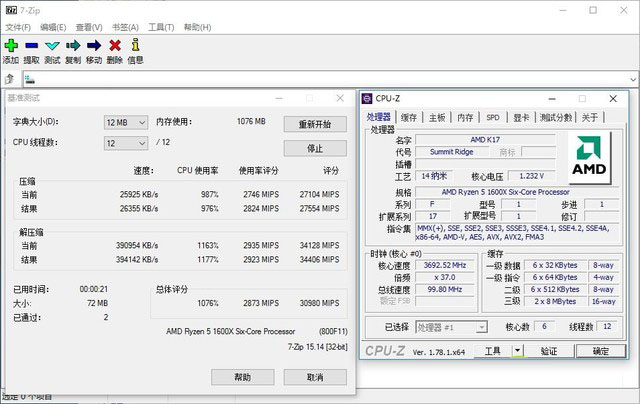This screenshot has height=404, width=640.
Task: Click the Test (测试) checkmark icon
Action: (52, 46)
